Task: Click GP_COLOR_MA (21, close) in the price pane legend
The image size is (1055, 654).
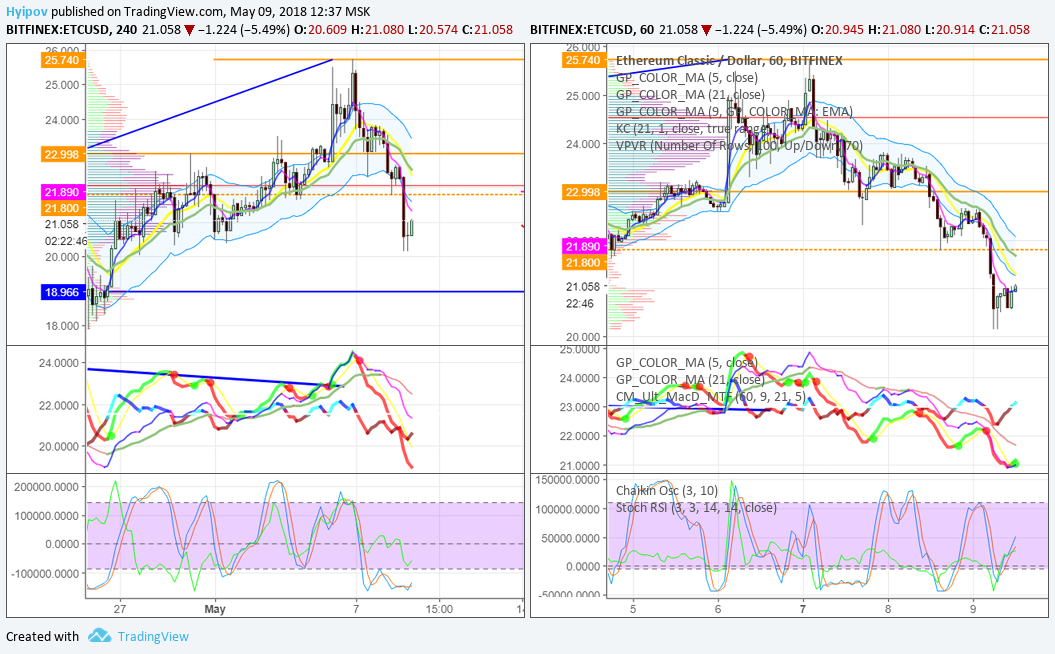Action: point(690,94)
